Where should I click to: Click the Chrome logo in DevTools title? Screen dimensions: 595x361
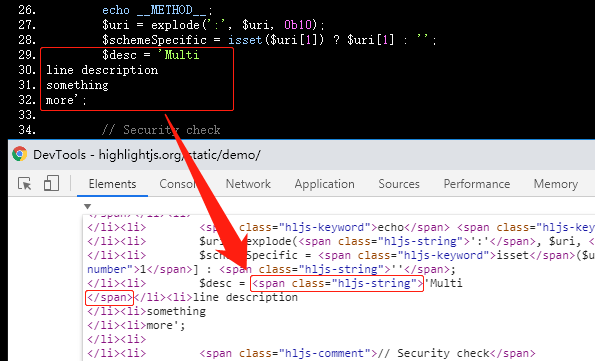(19, 154)
